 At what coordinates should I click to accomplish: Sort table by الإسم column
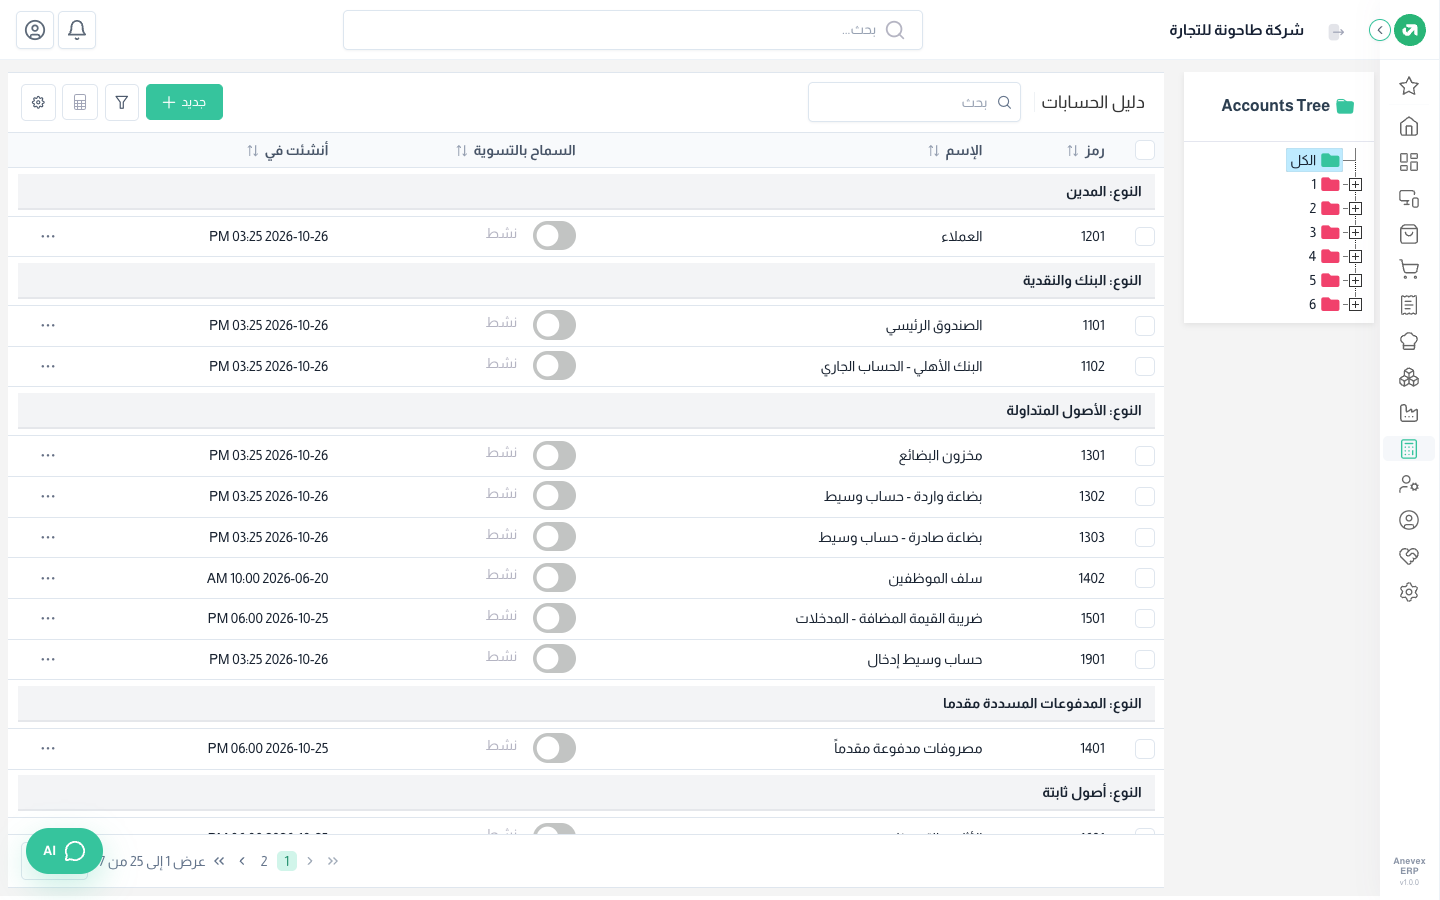(955, 151)
